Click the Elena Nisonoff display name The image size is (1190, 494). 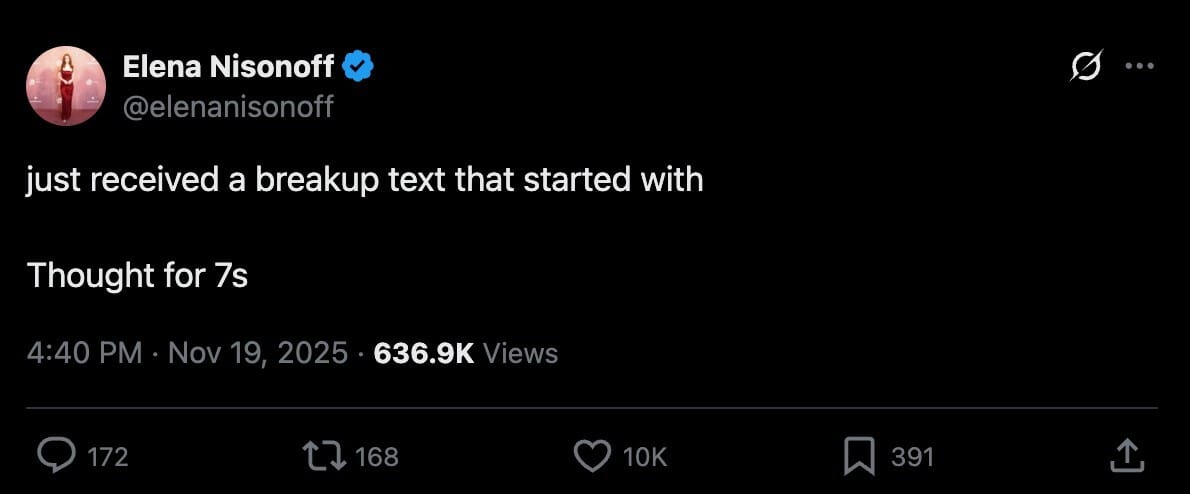[x=228, y=67]
